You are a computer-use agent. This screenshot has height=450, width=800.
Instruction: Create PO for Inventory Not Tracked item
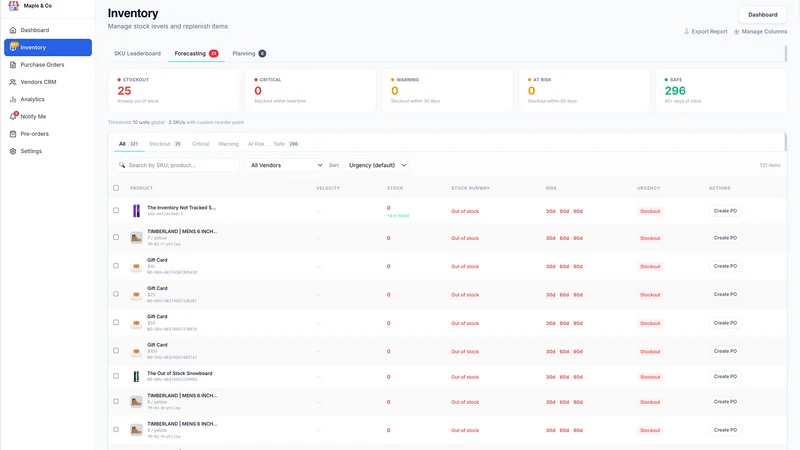coord(725,211)
